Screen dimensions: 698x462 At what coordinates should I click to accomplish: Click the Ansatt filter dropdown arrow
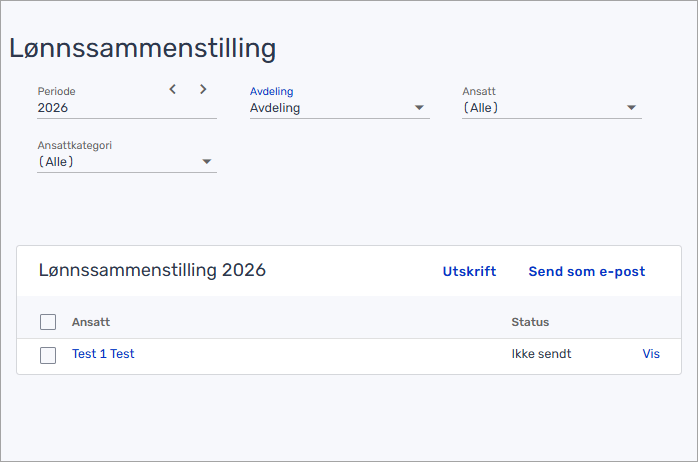click(632, 108)
